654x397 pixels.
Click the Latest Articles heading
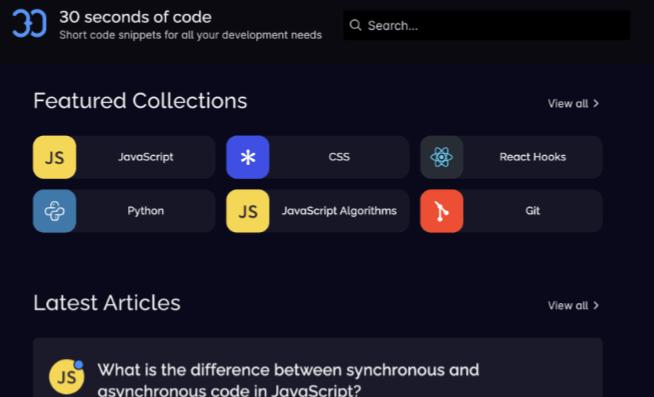(107, 303)
